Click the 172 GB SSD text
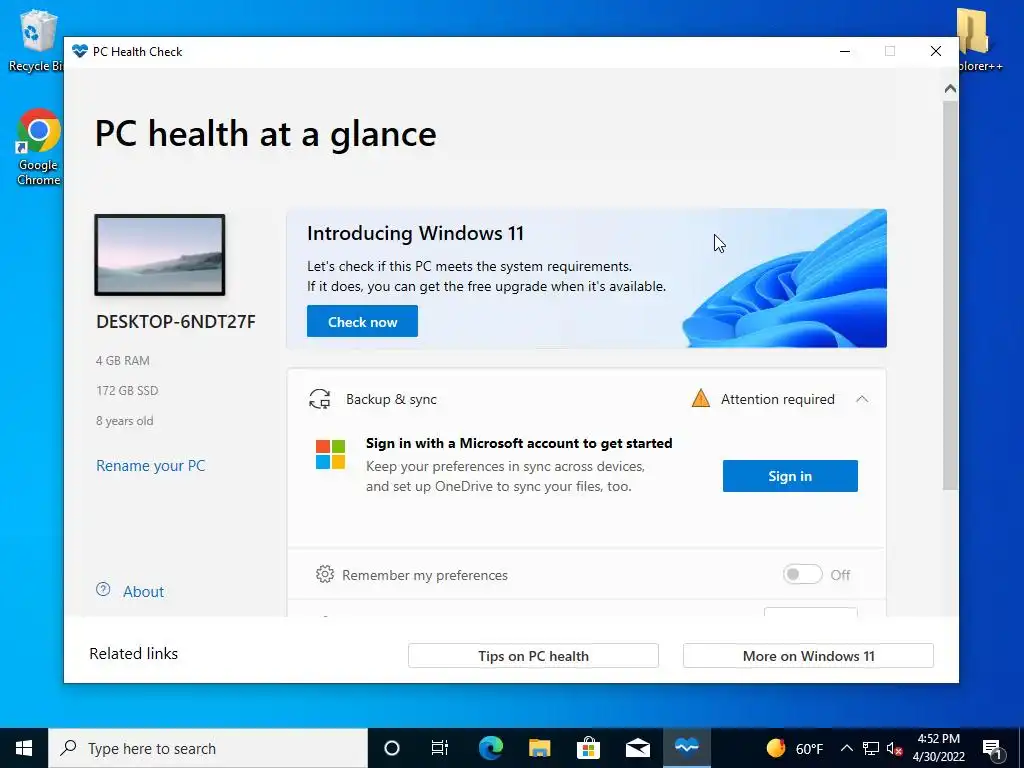 coord(127,391)
